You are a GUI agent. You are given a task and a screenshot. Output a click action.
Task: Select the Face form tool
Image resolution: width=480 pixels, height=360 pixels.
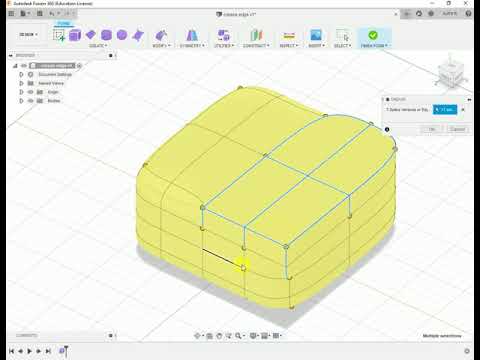(x=138, y=35)
